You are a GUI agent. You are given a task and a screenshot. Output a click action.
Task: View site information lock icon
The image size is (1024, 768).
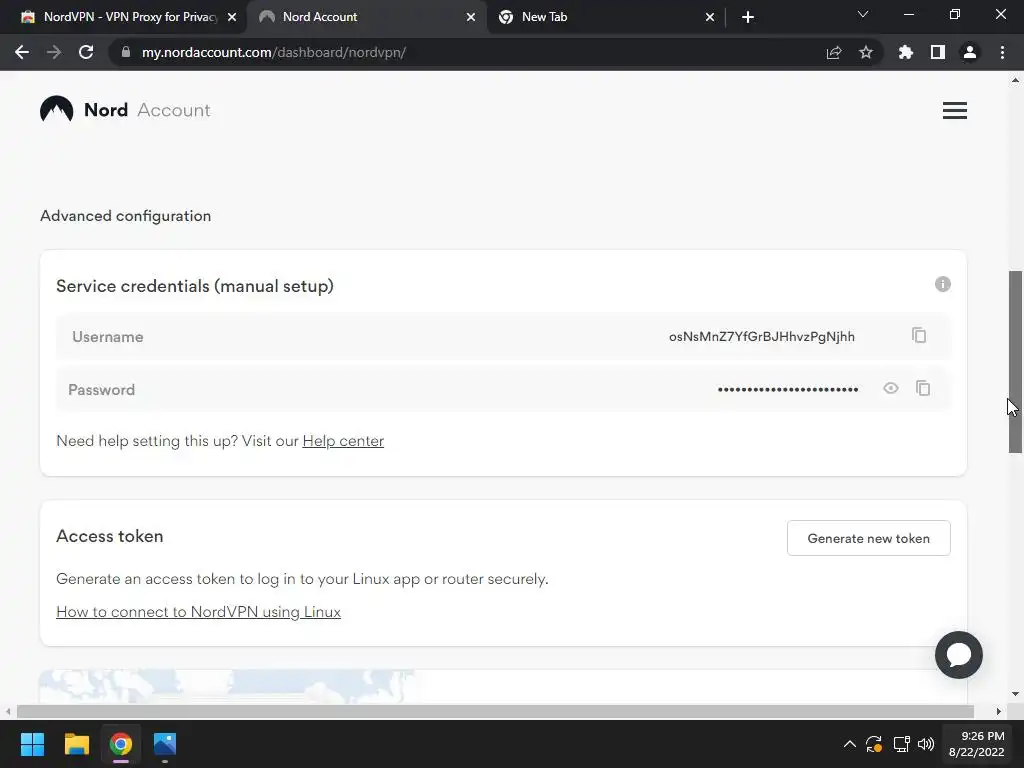(126, 52)
